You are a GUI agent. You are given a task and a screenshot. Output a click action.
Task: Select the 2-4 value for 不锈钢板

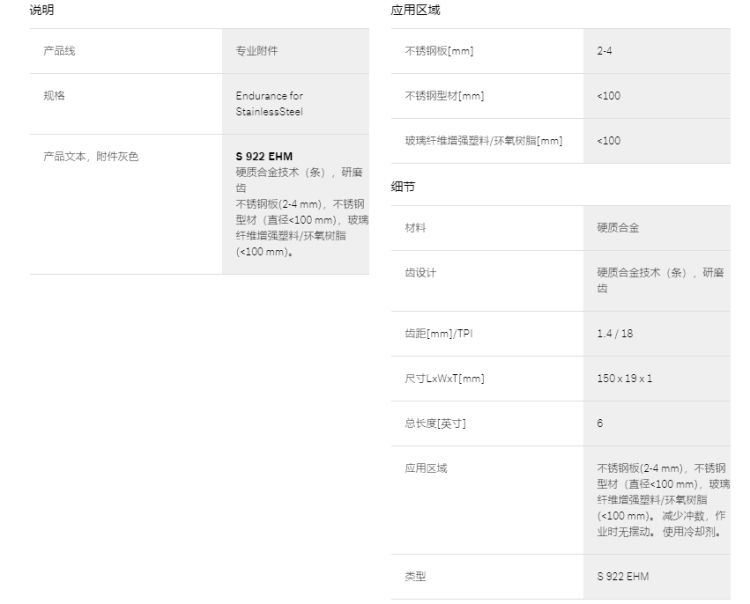[x=604, y=50]
